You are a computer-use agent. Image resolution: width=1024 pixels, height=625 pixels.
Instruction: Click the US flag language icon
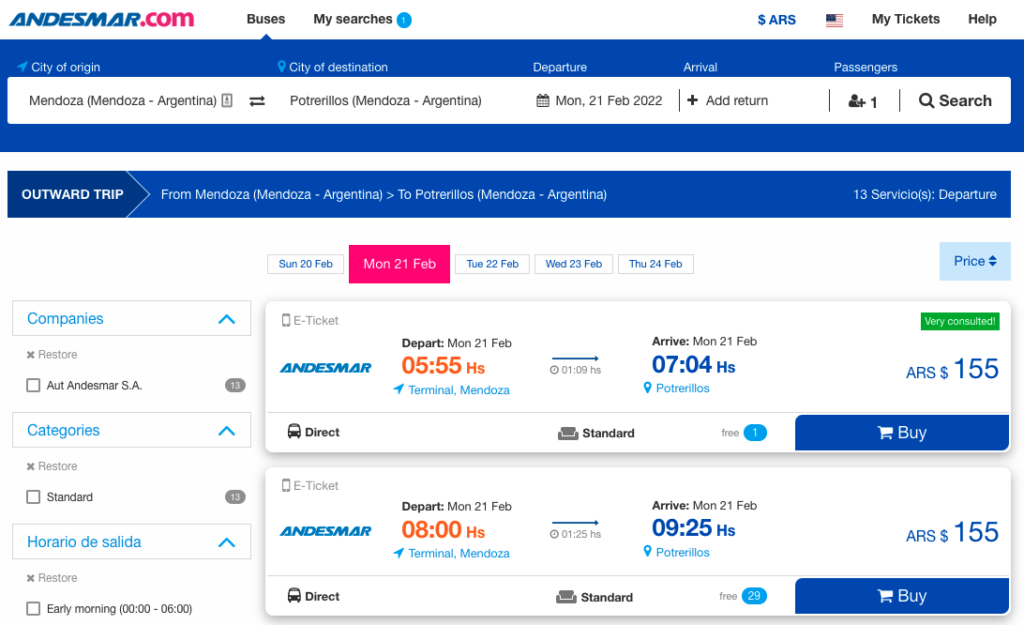coord(834,20)
